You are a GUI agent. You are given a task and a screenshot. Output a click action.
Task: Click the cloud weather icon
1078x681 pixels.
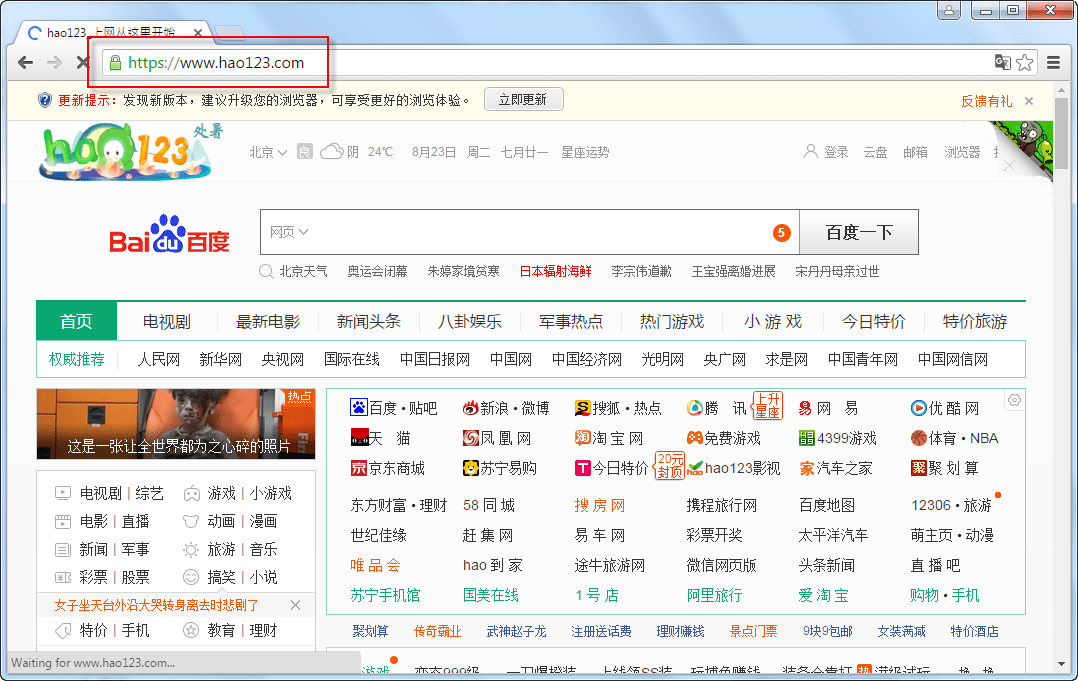point(331,151)
